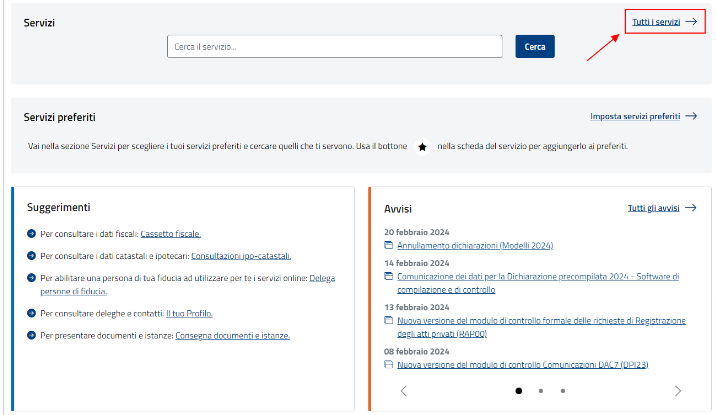Open the 'Tutti gli avvisi' link
This screenshot has height=415, width=716.
pyautogui.click(x=653, y=208)
